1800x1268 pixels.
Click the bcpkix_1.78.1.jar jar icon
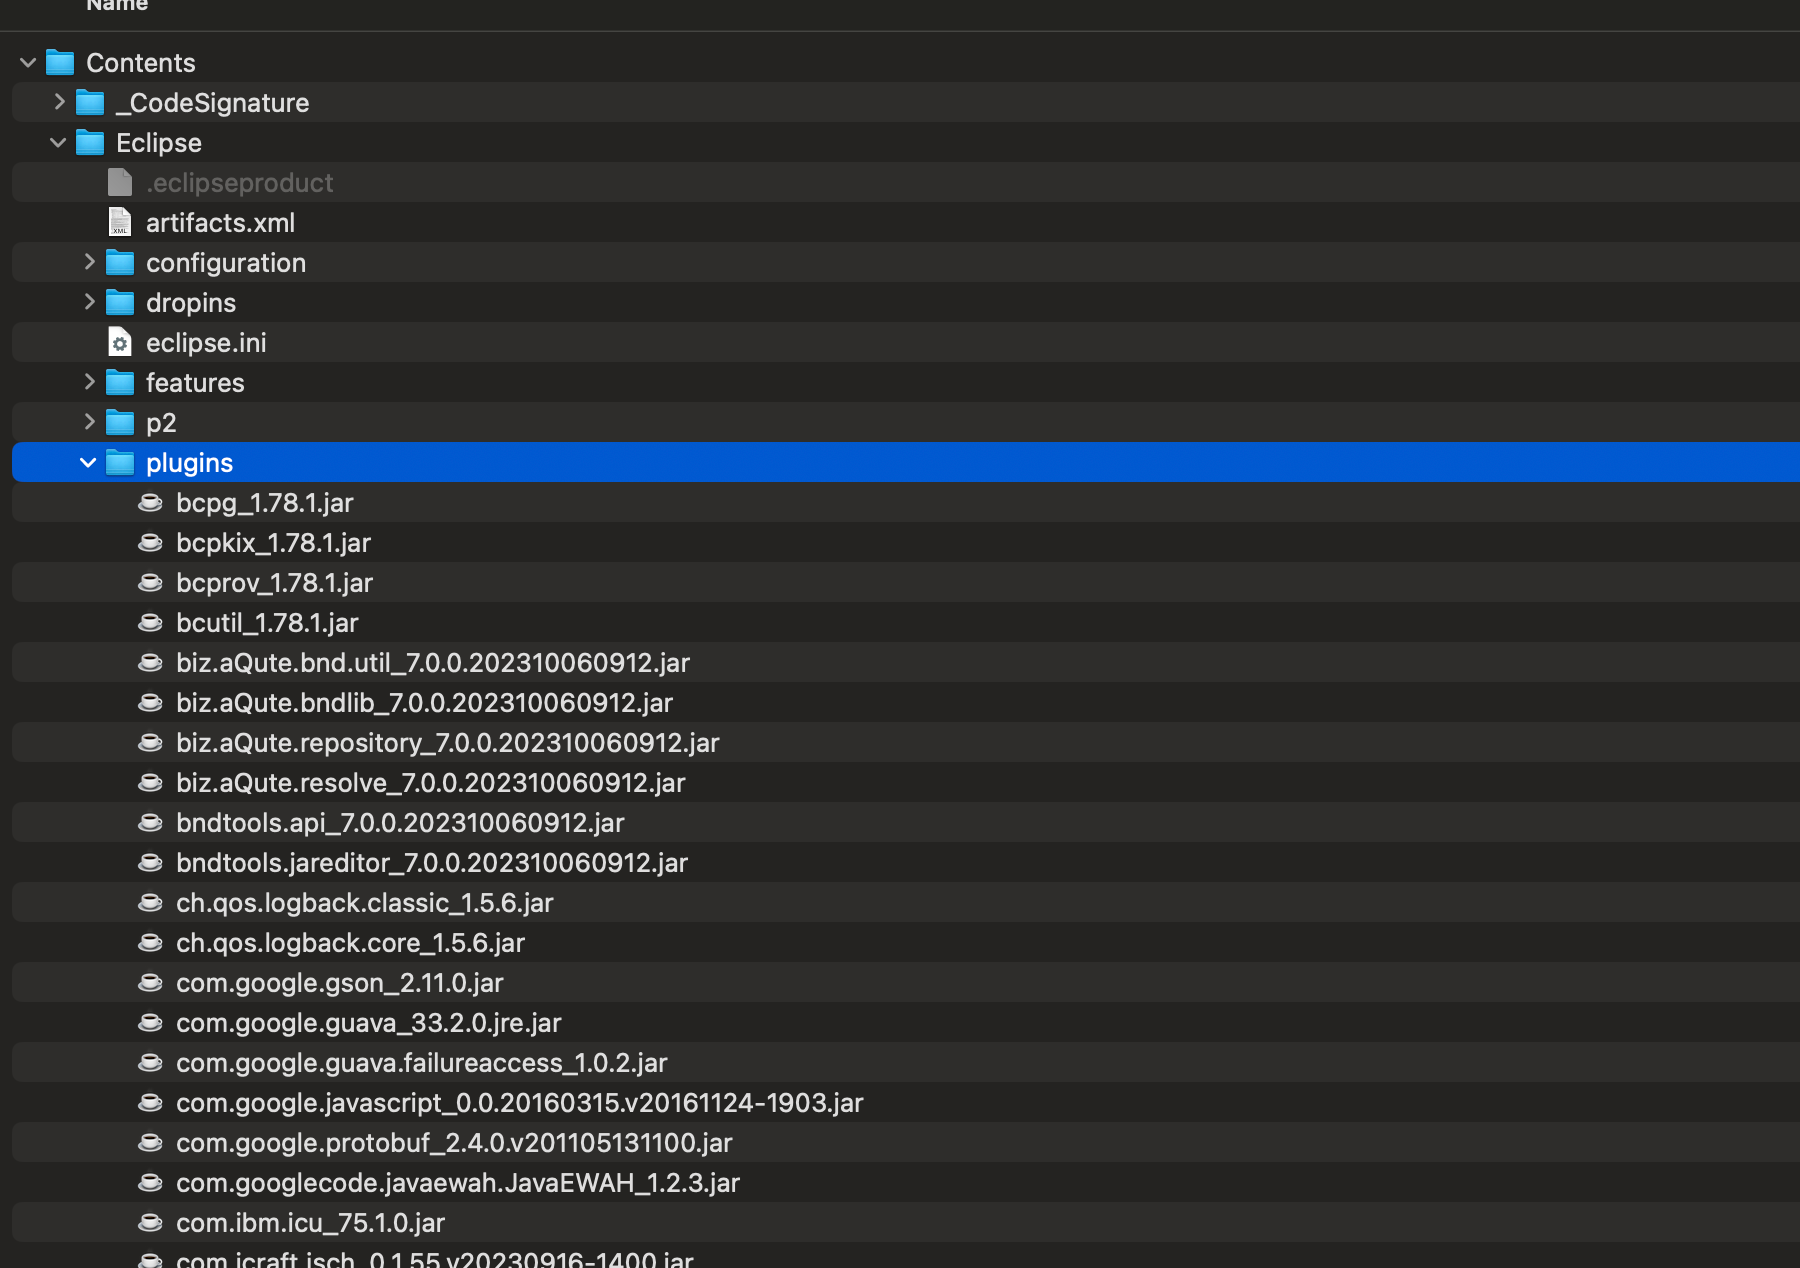[x=150, y=542]
